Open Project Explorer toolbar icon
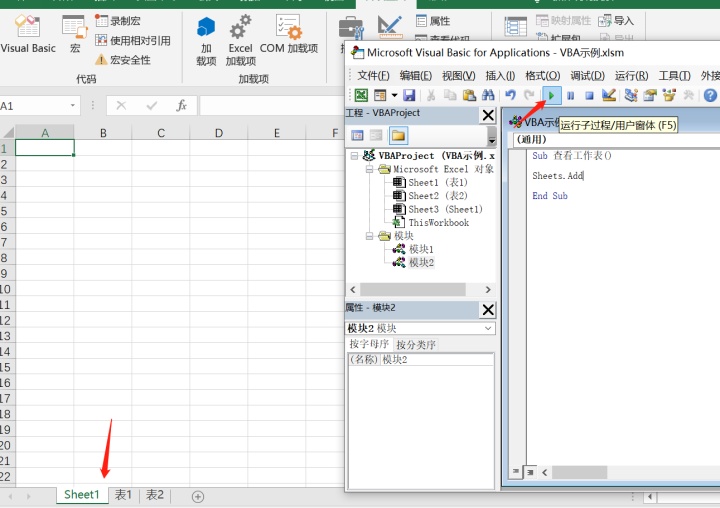720x508 pixels. 631,95
